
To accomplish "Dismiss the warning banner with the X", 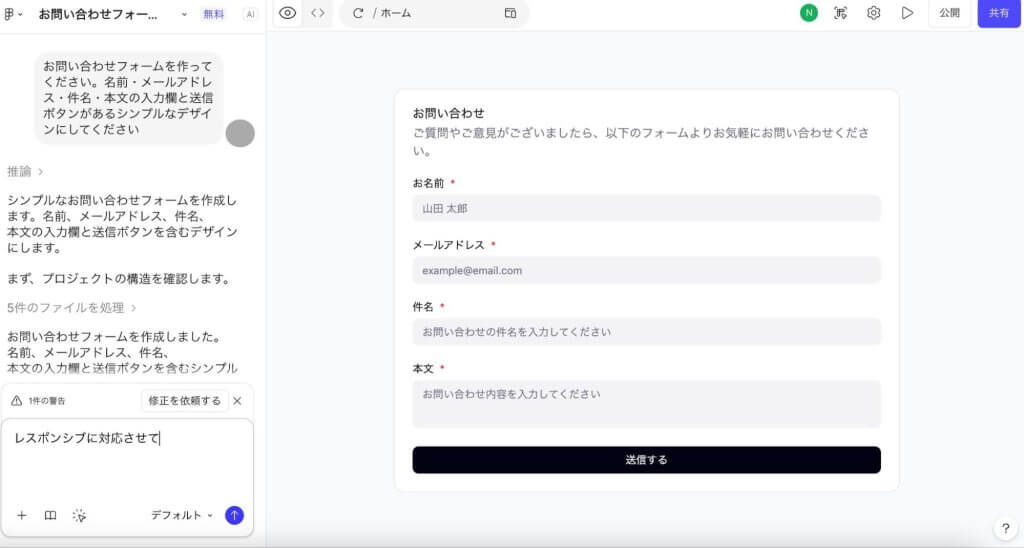I will [238, 400].
